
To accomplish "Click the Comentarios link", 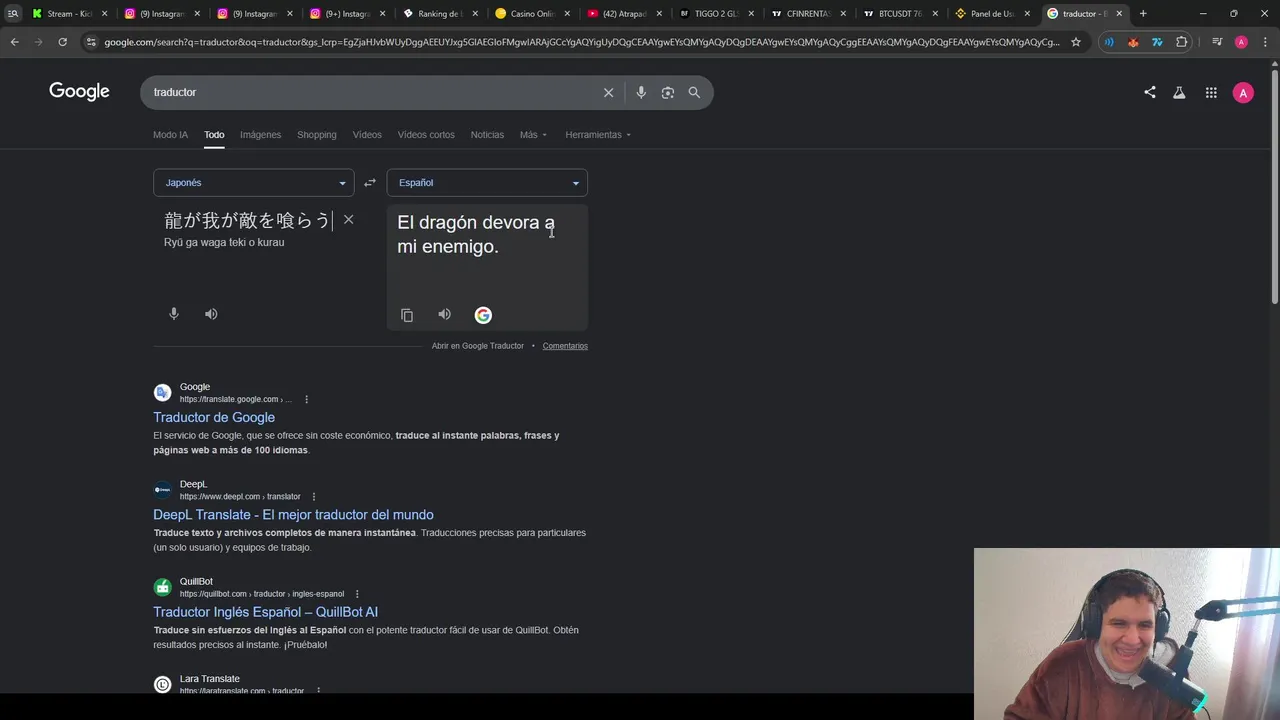I will click(565, 346).
